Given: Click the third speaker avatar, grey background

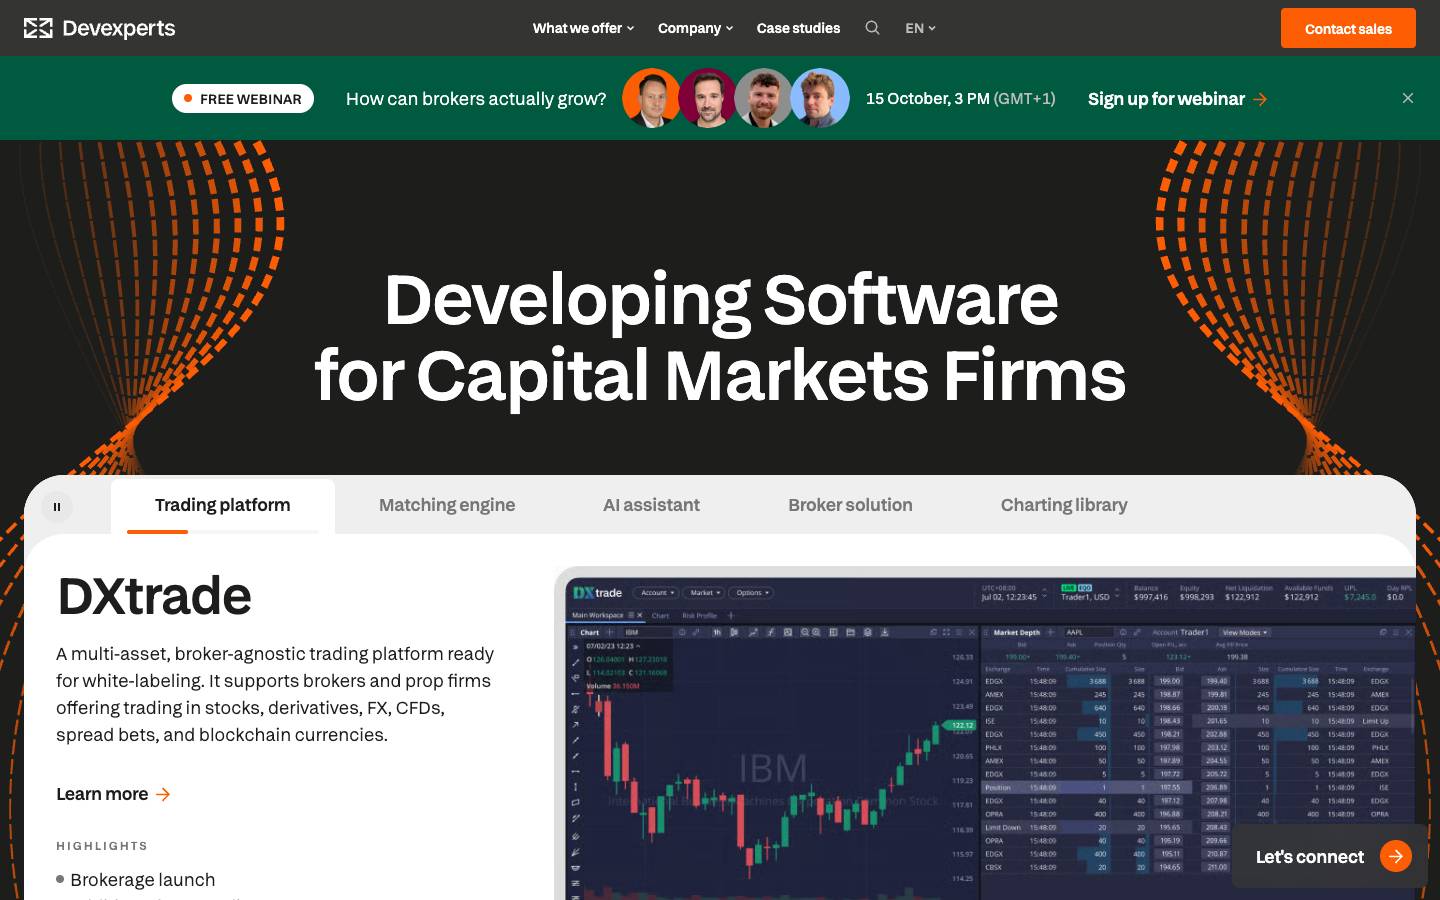Looking at the screenshot, I should pos(763,98).
